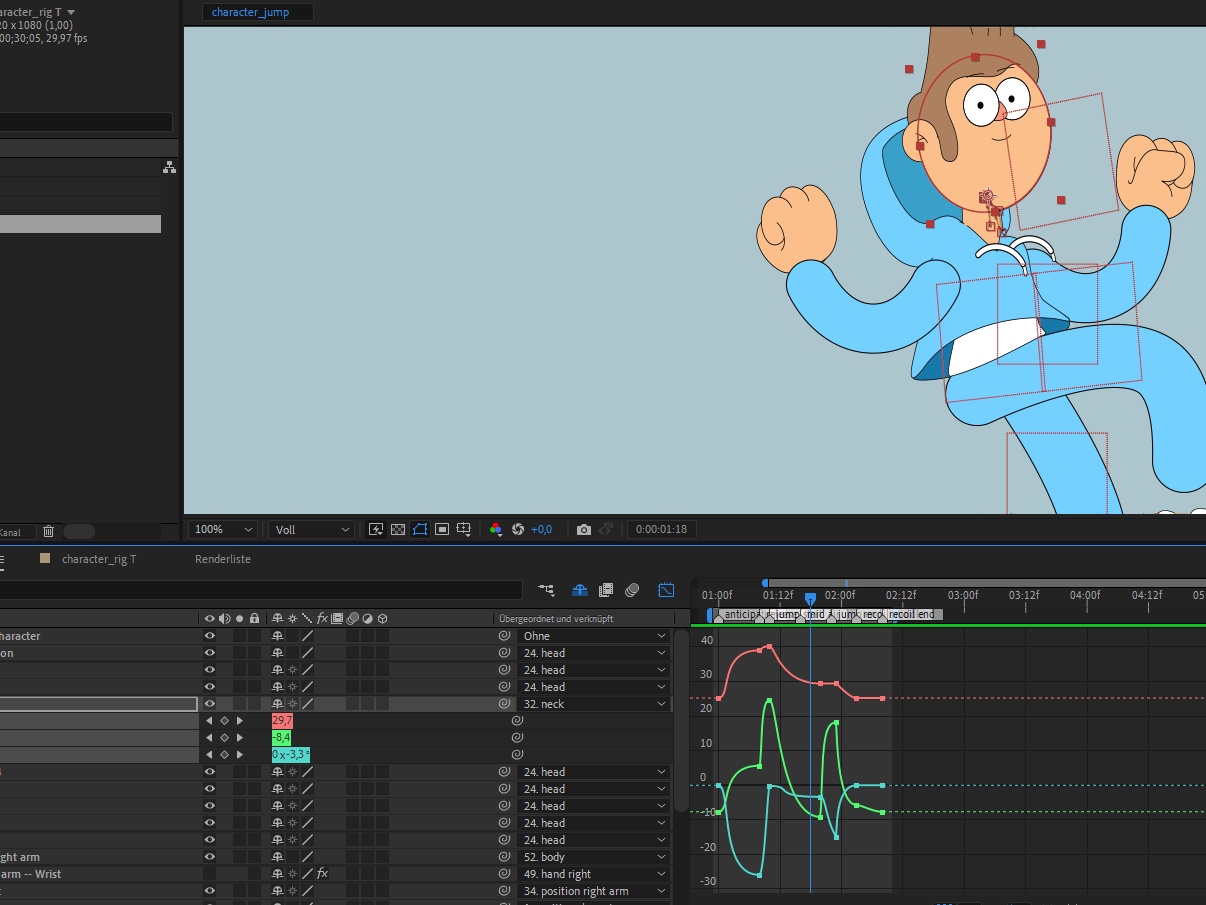Toggle lock box on the 52. body row
This screenshot has height=905, width=1206.
[255, 857]
